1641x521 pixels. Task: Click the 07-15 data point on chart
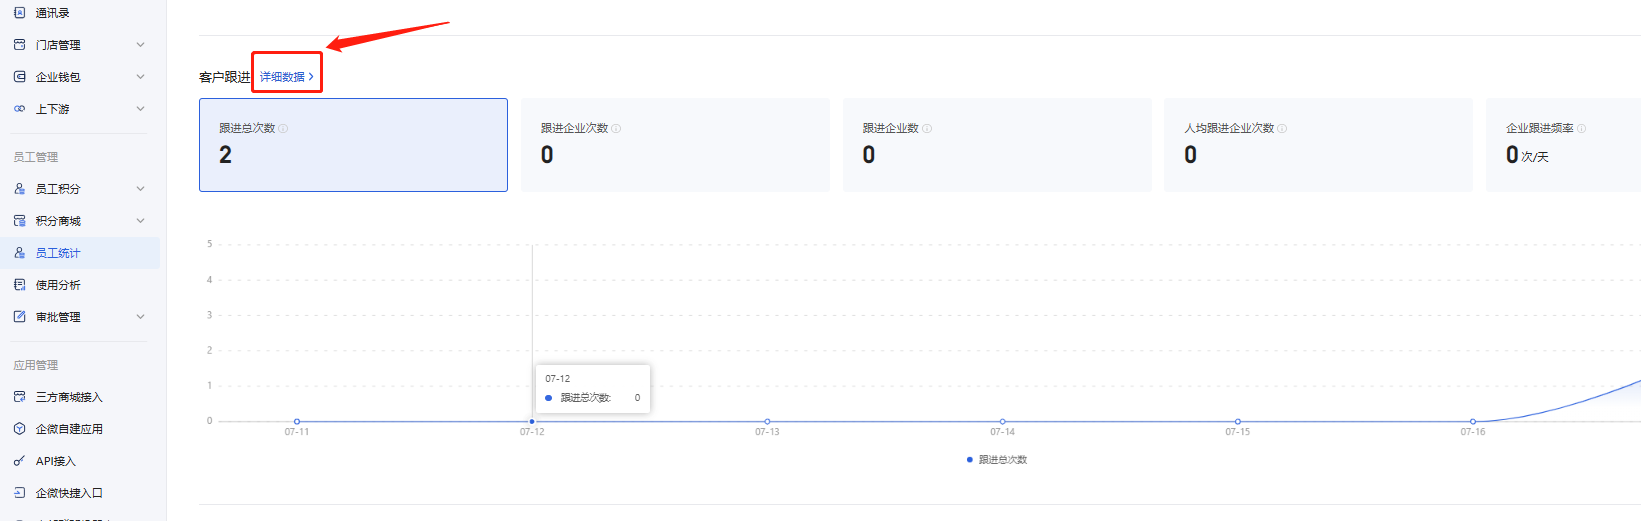pos(1238,422)
